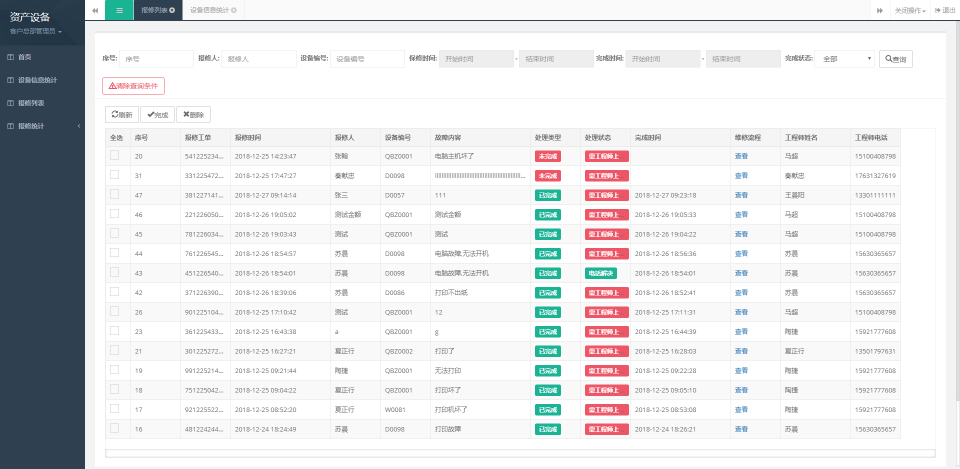Close the 报修列表 tab with its x icon
This screenshot has height=469, width=960.
(x=173, y=10)
